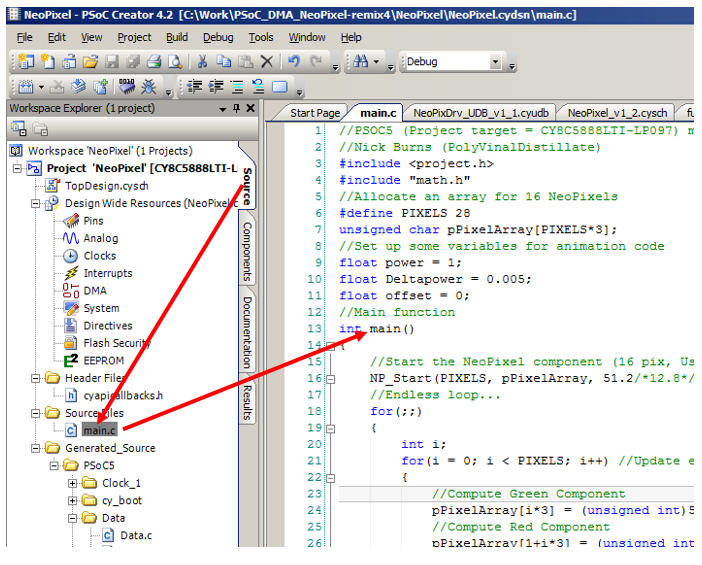Open the Project menu
Image resolution: width=702 pixels, height=565 pixels.
[134, 38]
